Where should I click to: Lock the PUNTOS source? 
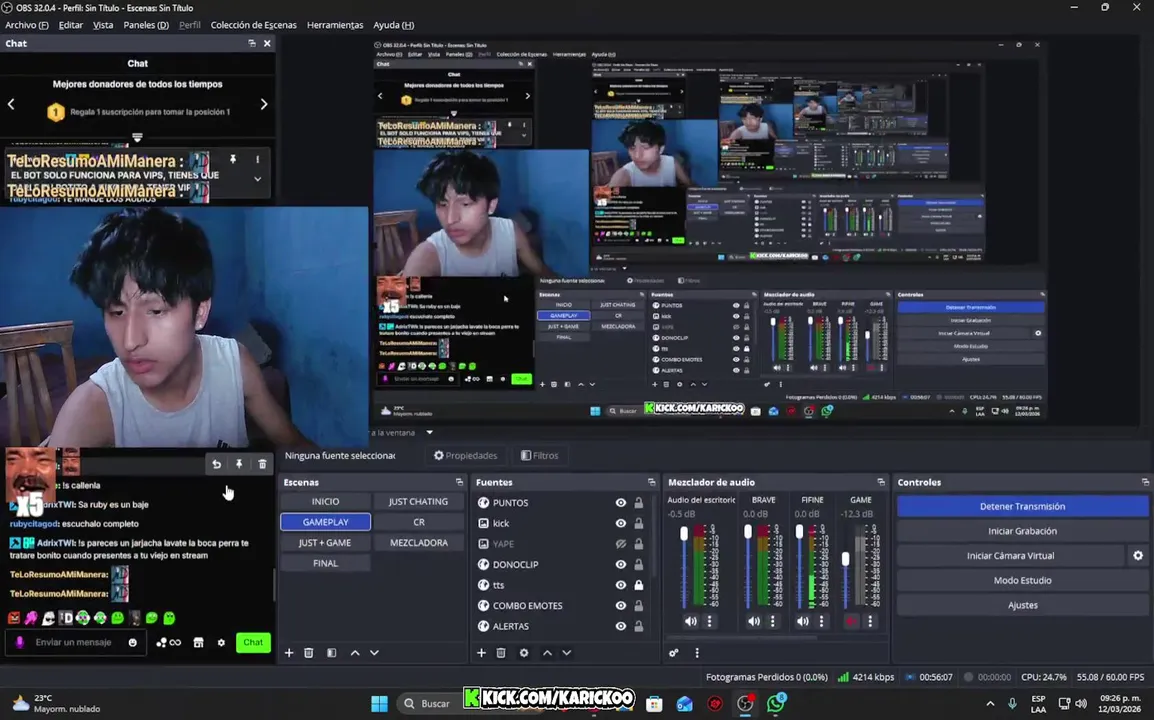[x=639, y=503]
